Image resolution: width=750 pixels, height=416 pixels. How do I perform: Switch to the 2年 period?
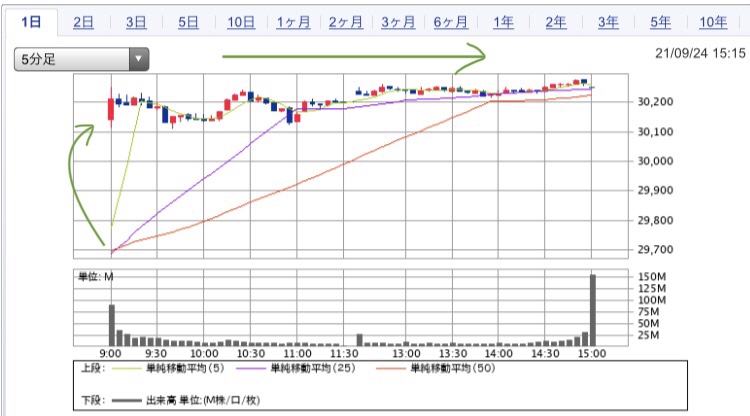pyautogui.click(x=556, y=22)
